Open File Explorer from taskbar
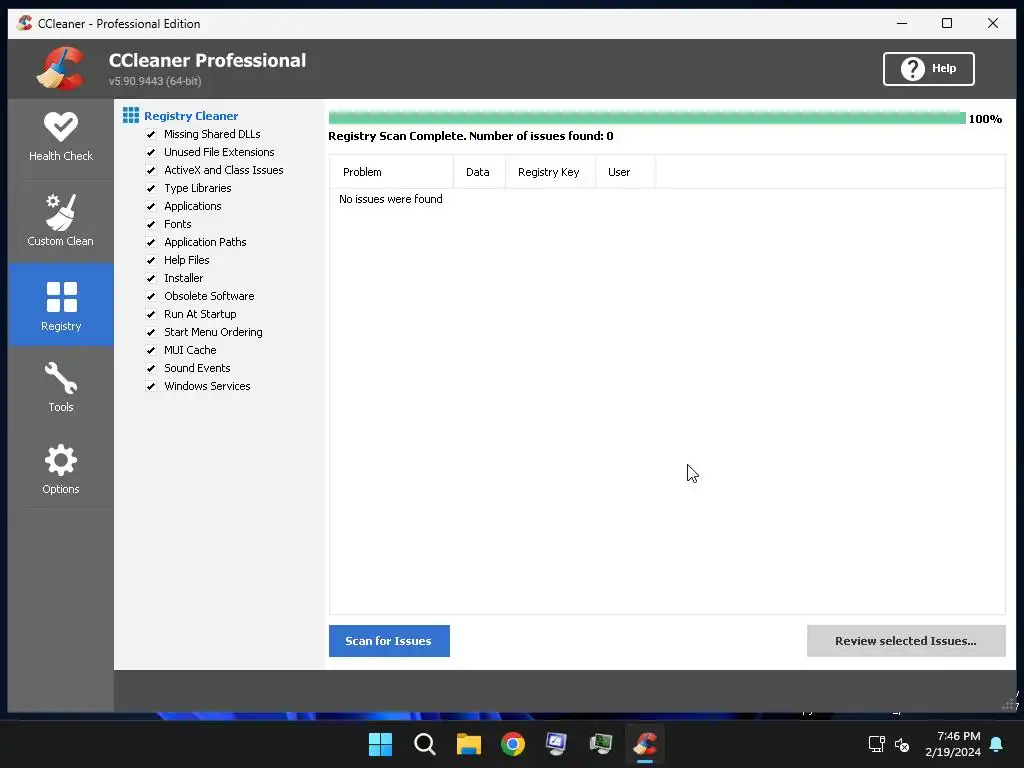Image resolution: width=1024 pixels, height=768 pixels. (469, 744)
